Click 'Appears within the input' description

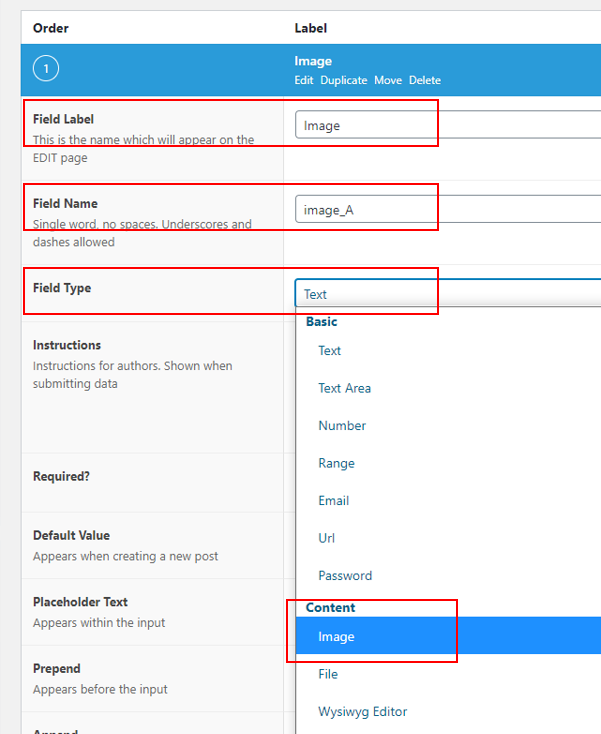point(99,623)
